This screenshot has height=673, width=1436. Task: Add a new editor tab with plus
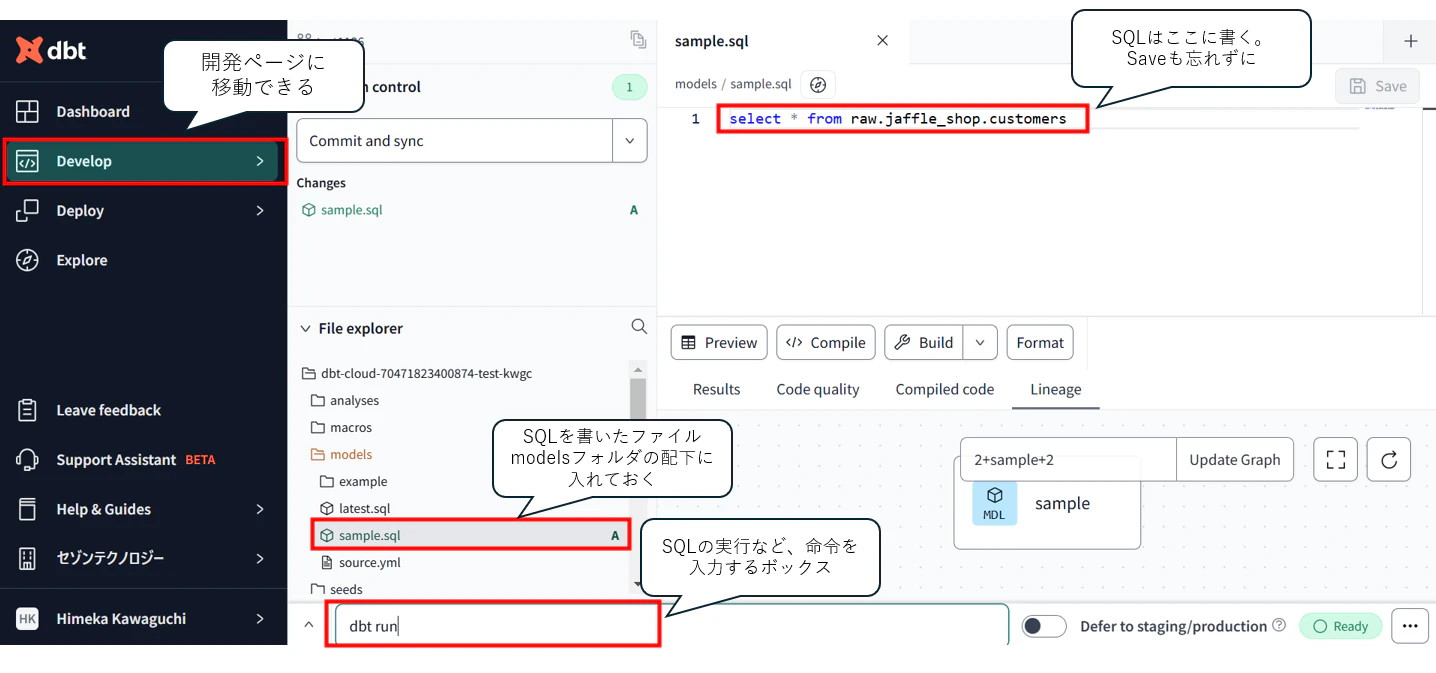1411,41
